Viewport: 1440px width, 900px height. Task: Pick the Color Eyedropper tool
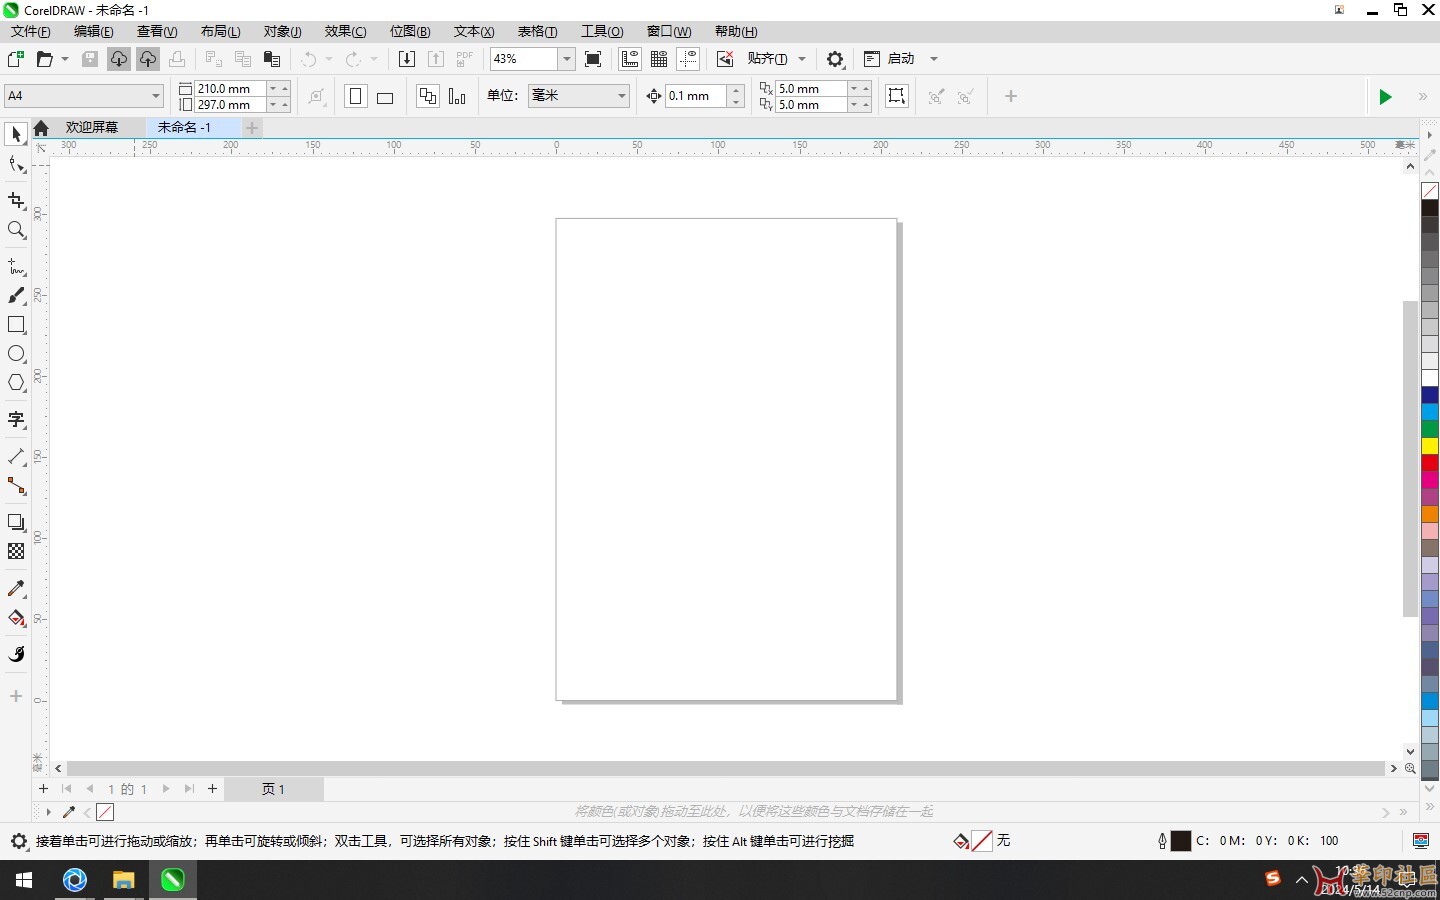click(x=16, y=589)
